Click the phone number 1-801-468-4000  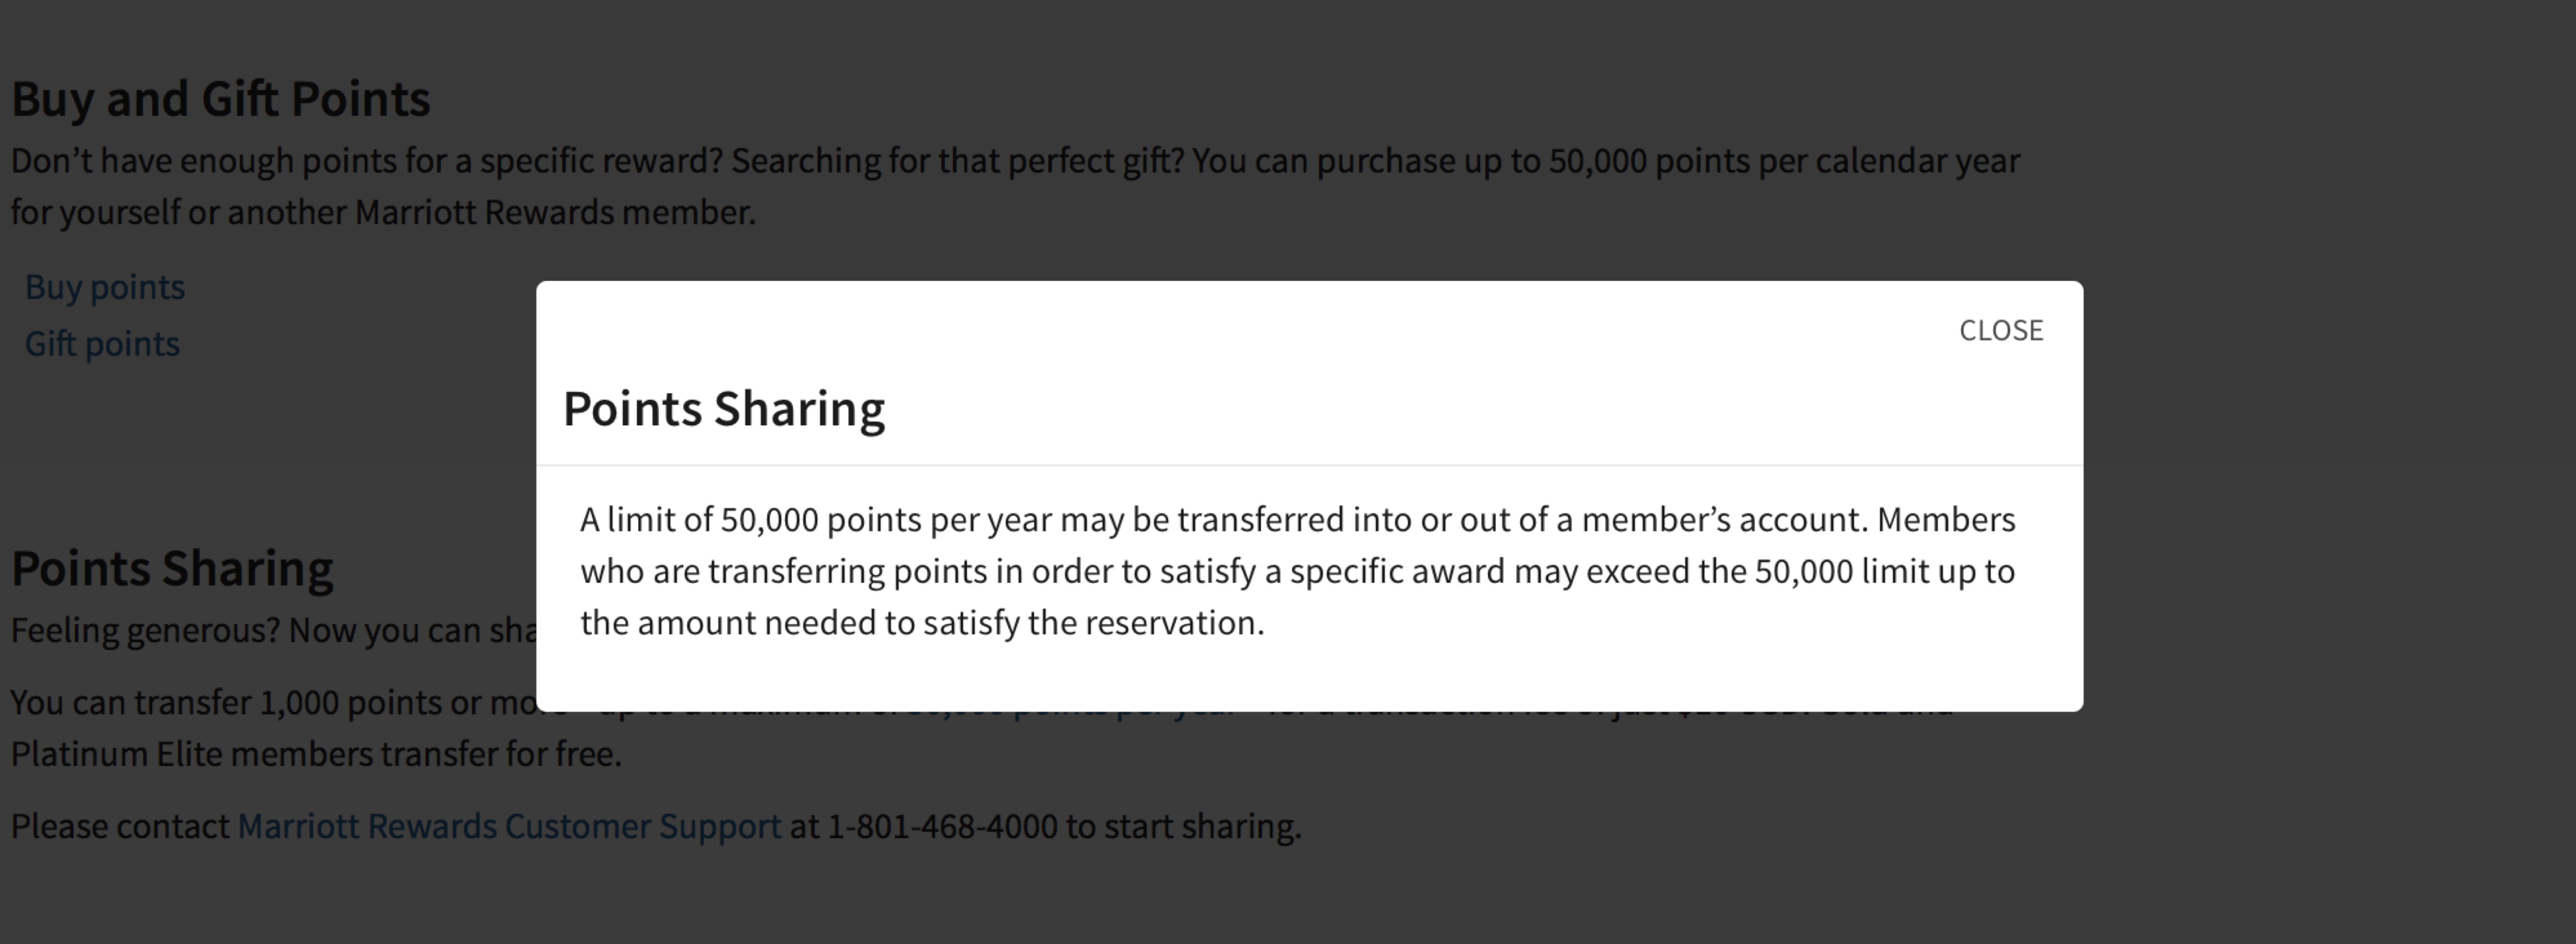[x=942, y=826]
